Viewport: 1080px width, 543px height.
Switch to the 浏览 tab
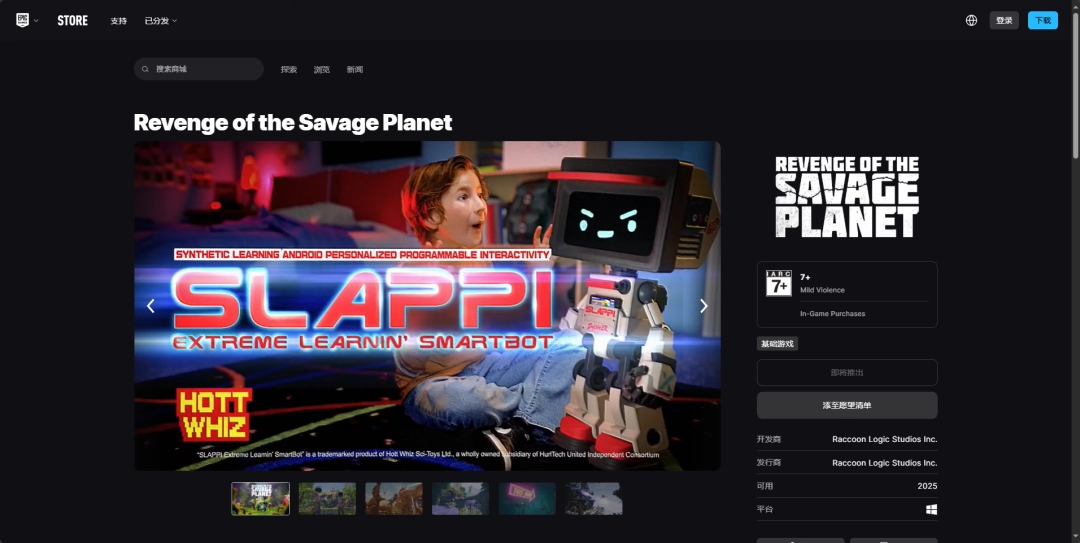click(x=321, y=69)
